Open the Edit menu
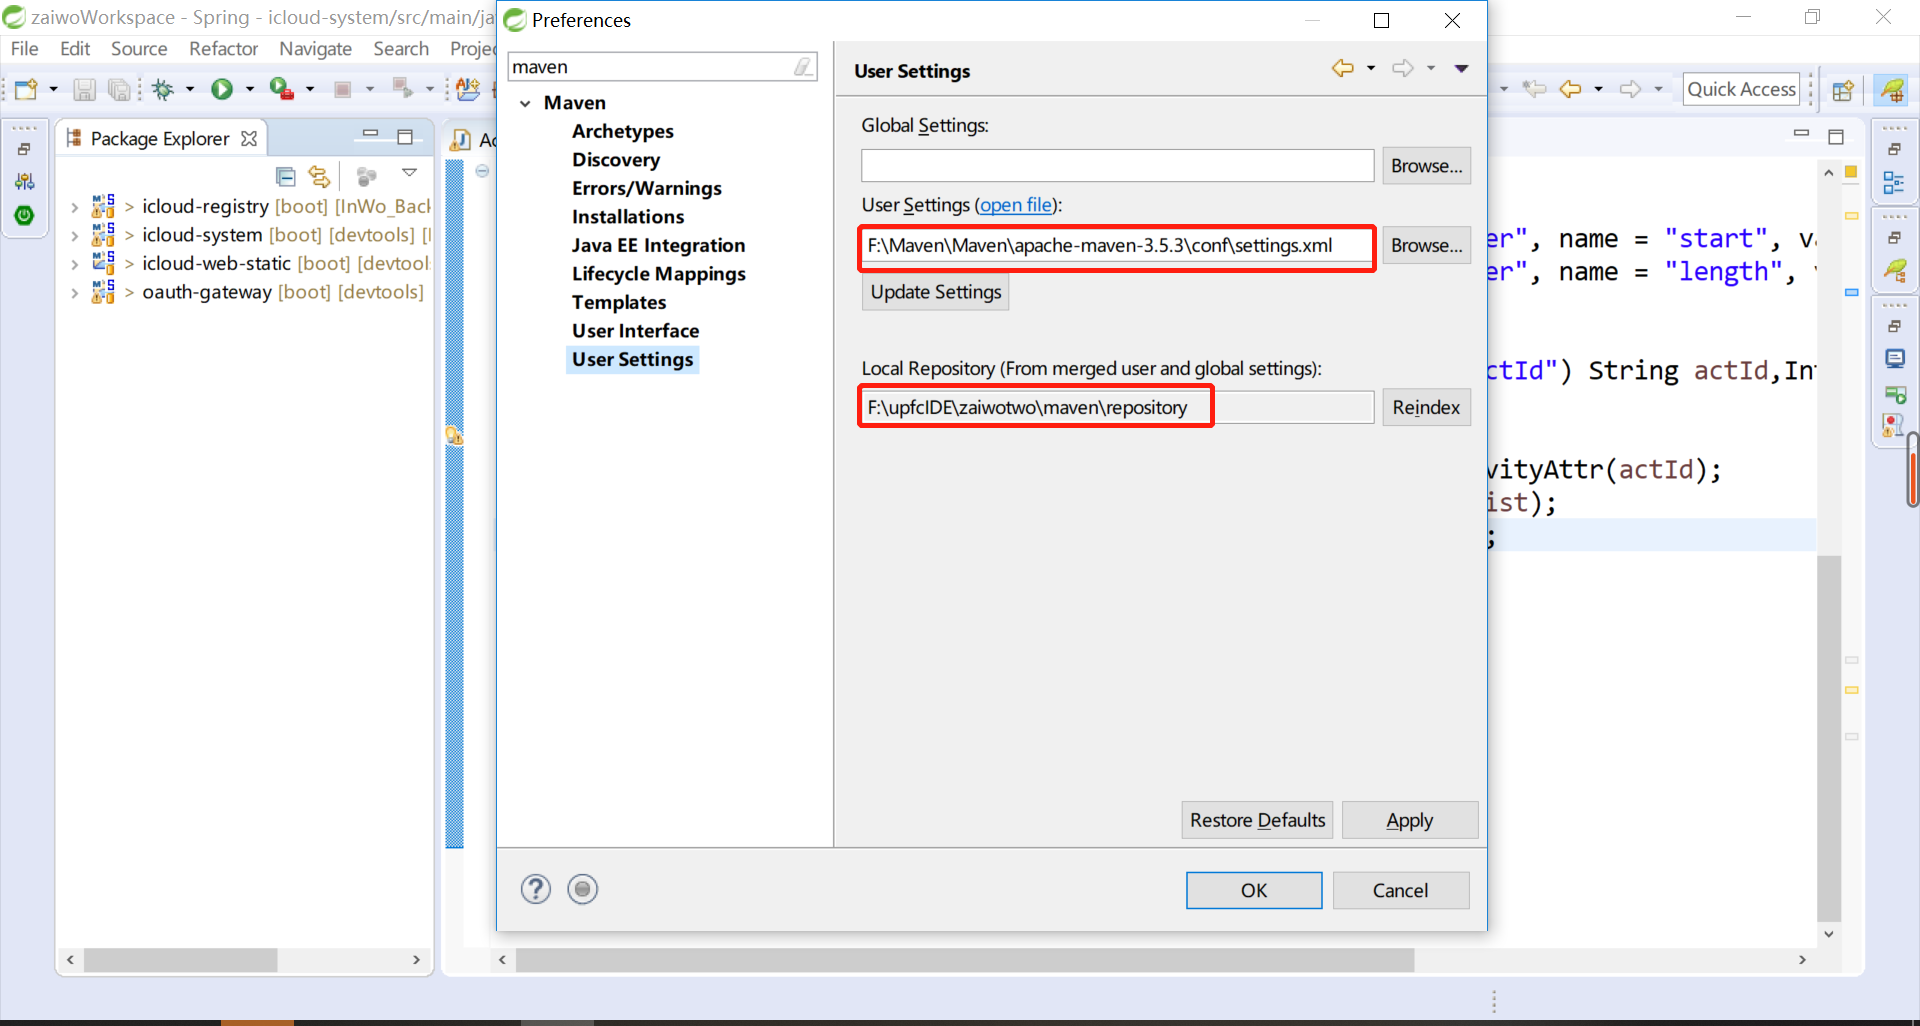This screenshot has width=1920, height=1026. point(75,48)
